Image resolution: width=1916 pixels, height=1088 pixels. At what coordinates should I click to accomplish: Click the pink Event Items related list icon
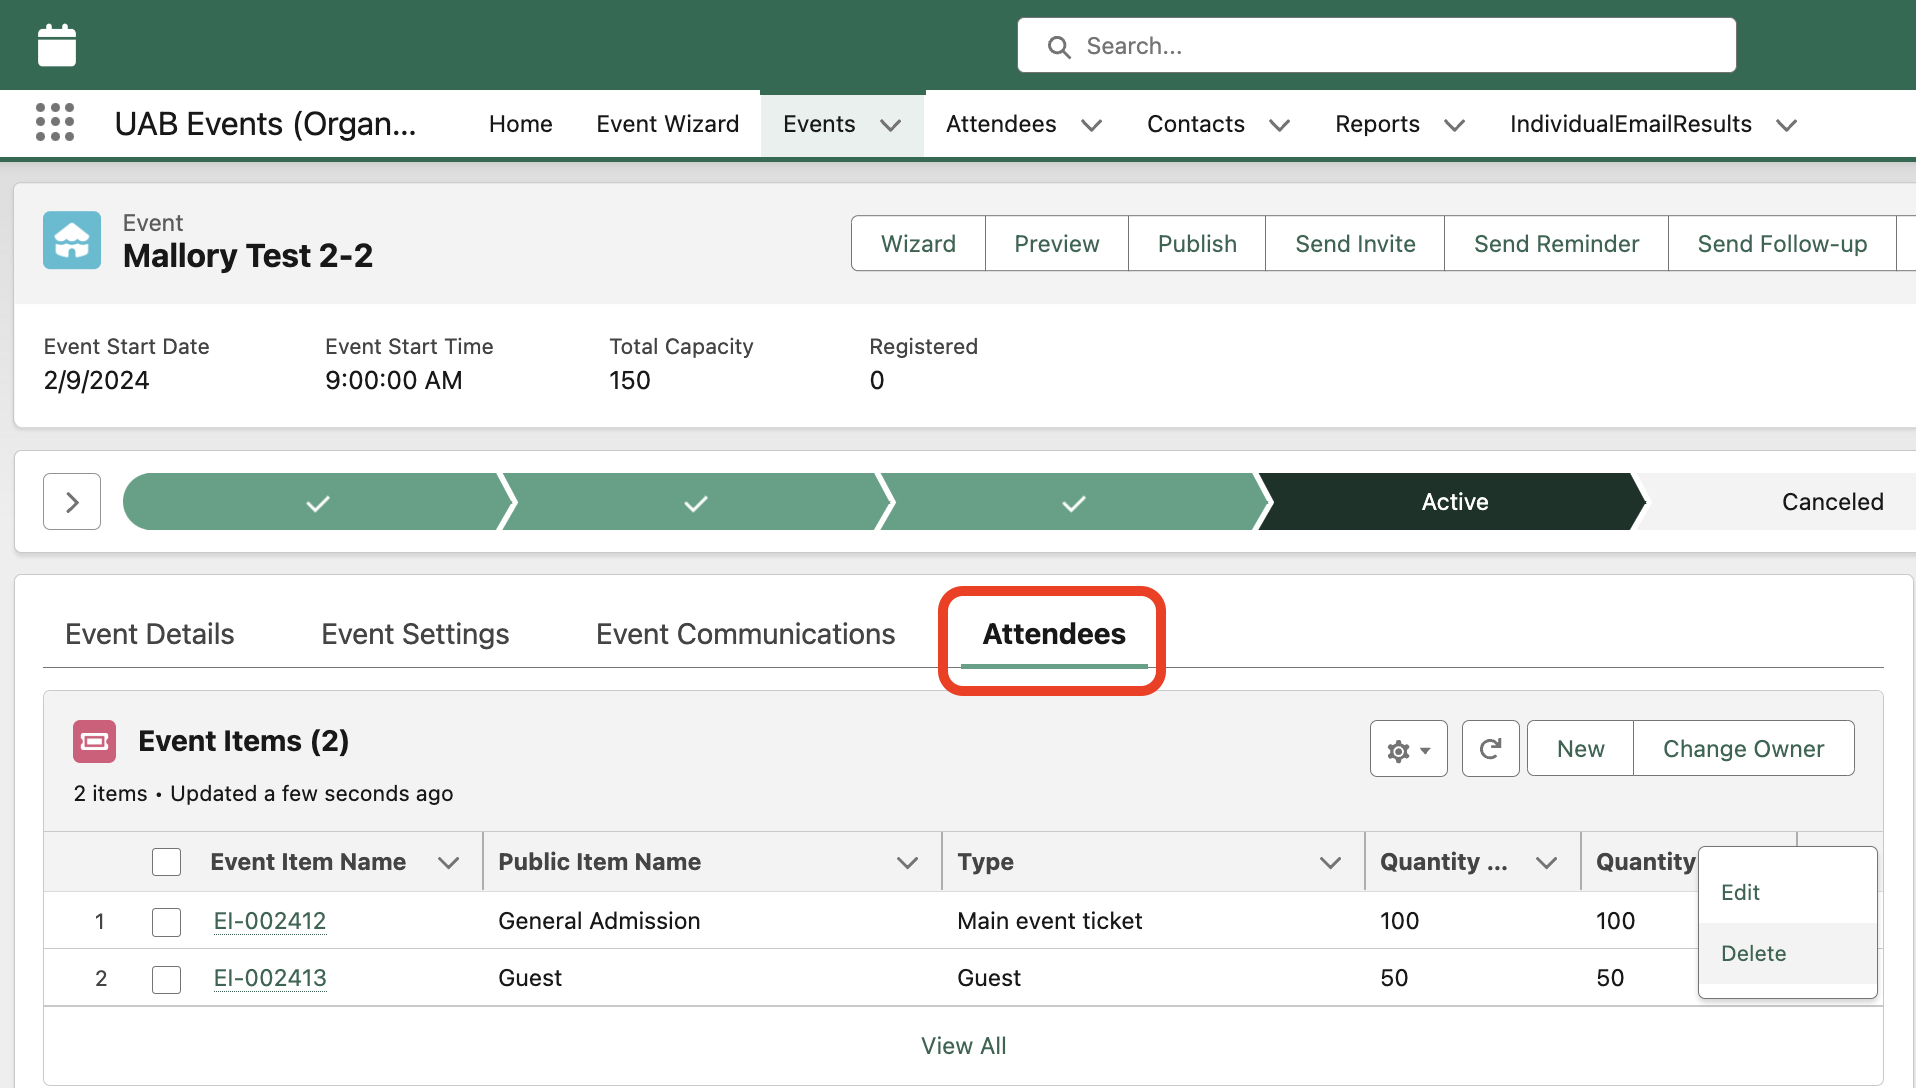94,741
